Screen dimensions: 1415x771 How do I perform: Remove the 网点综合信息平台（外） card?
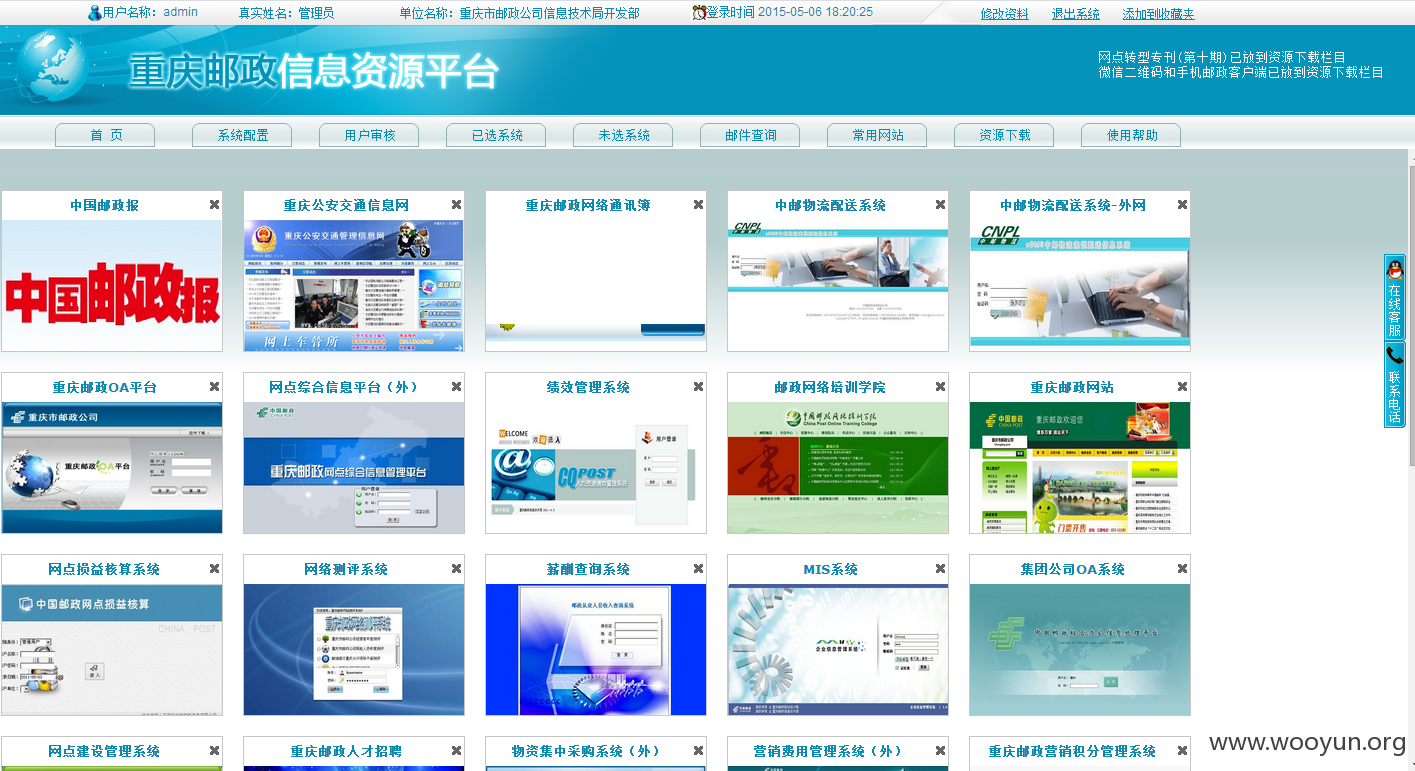(456, 386)
